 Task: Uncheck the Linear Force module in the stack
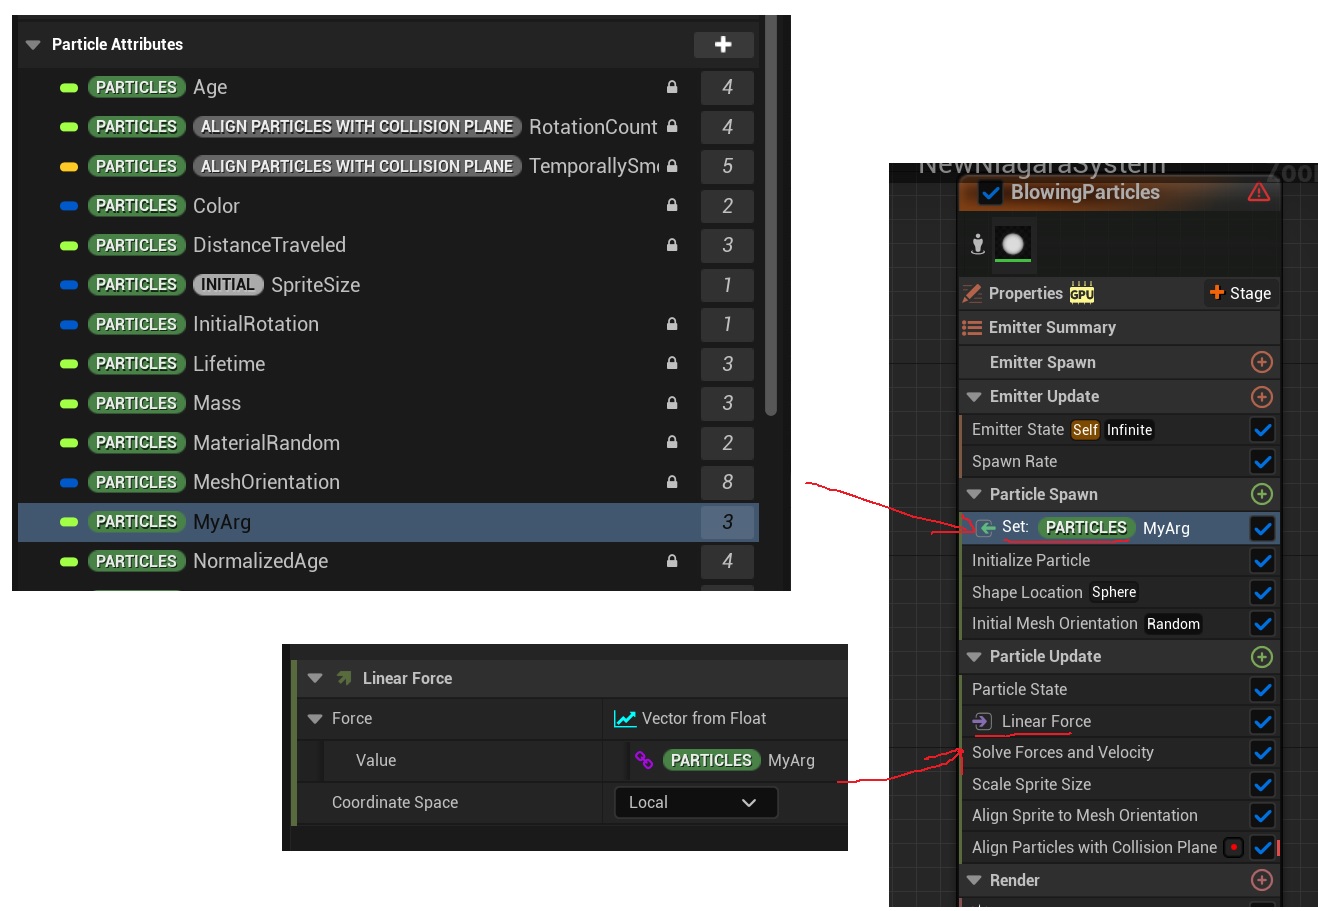click(1263, 722)
